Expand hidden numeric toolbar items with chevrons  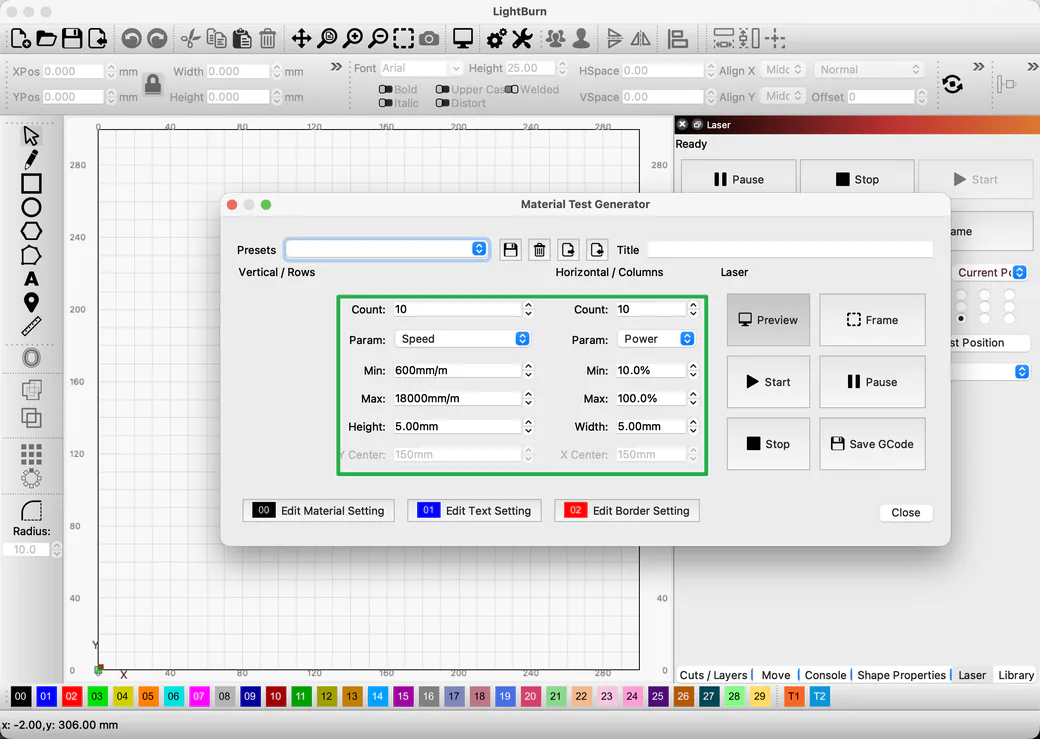(336, 67)
